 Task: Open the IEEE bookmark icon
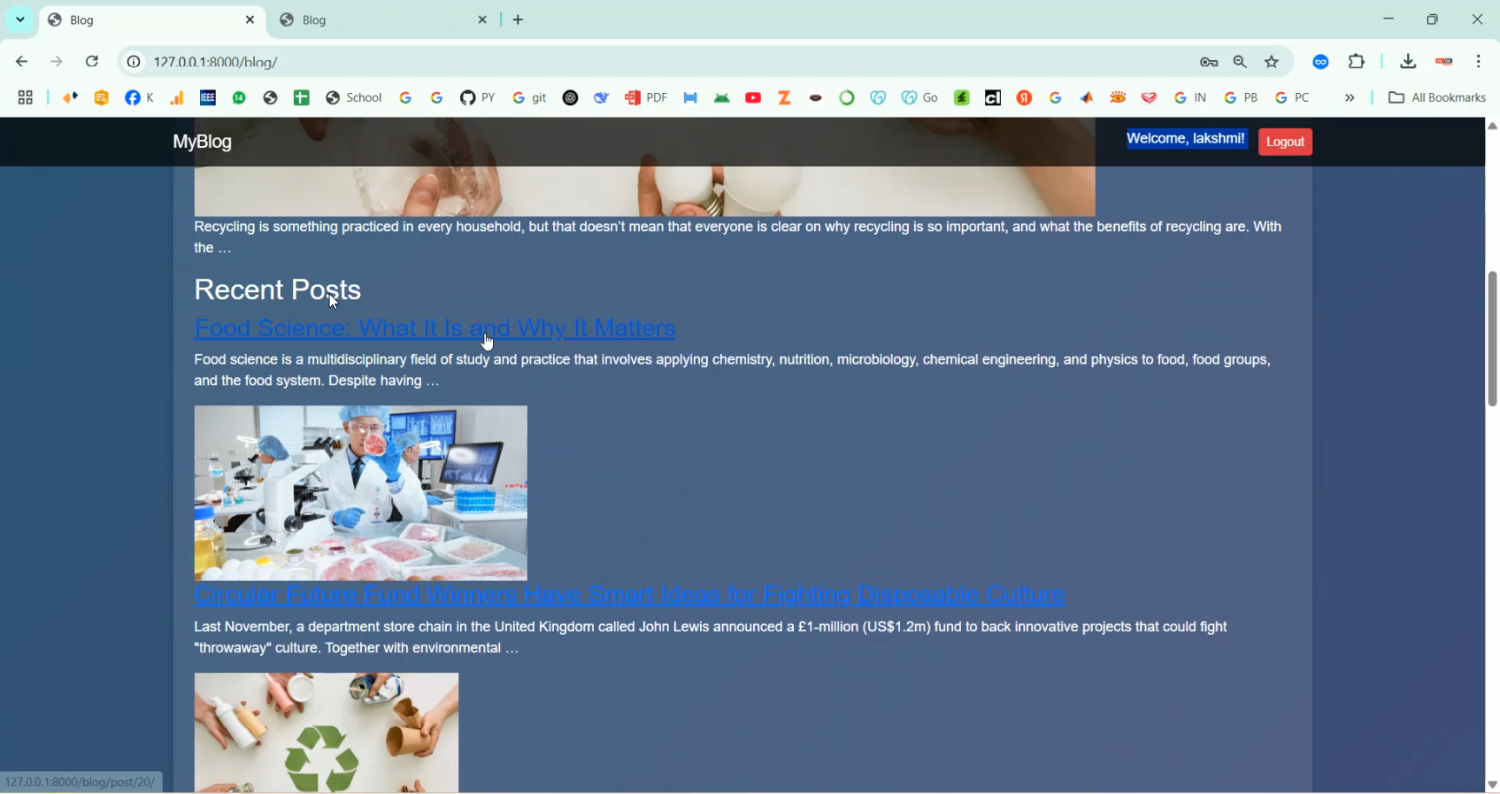click(208, 98)
